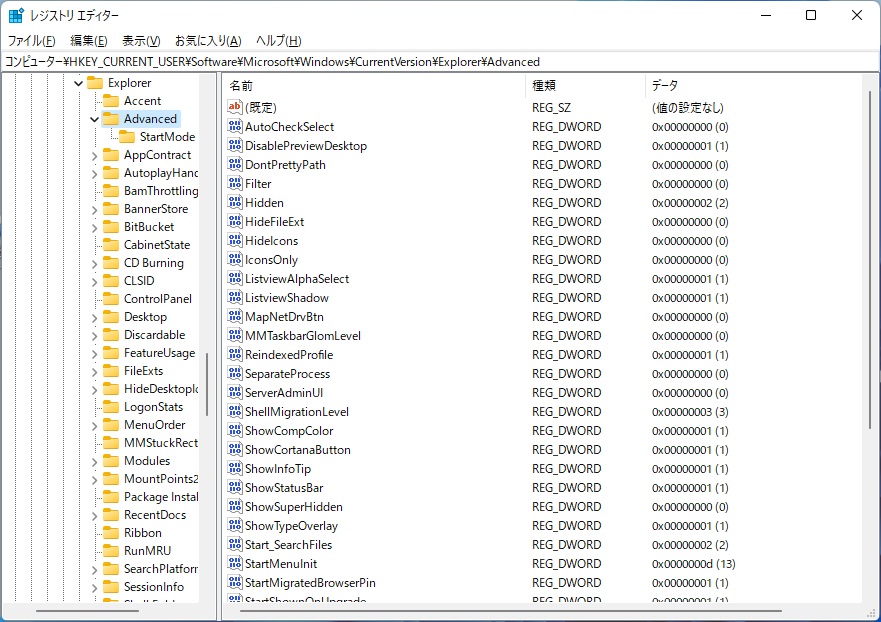Sort values by データ column header

[753, 85]
